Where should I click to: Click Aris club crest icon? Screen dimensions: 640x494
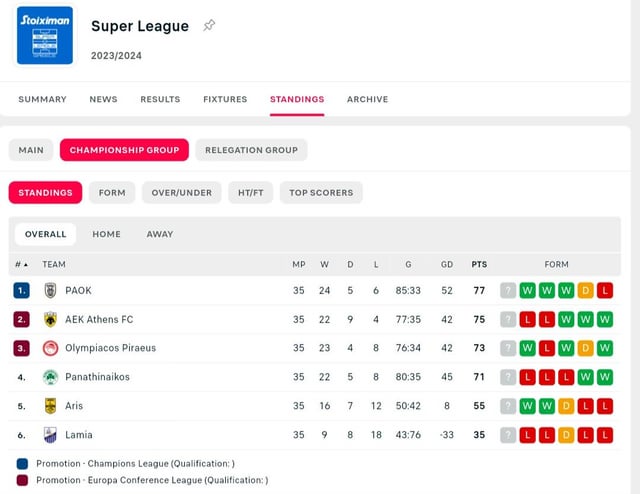pyautogui.click(x=50, y=406)
